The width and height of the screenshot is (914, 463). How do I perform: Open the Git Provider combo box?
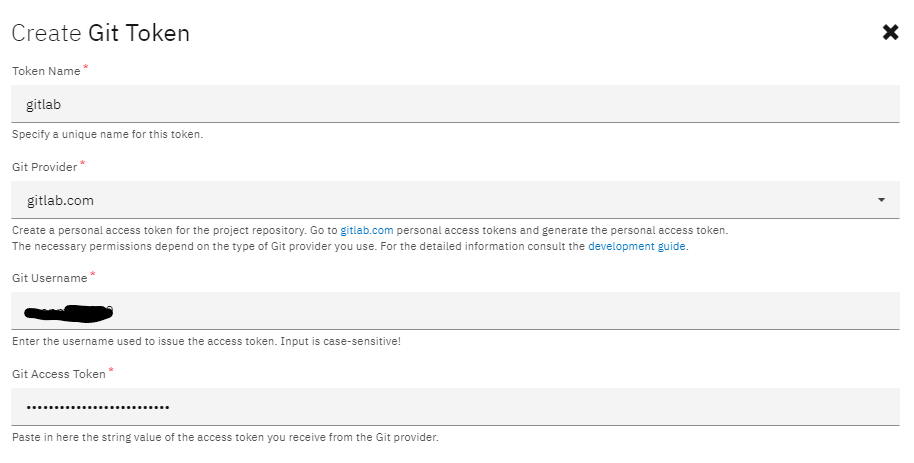pos(455,200)
